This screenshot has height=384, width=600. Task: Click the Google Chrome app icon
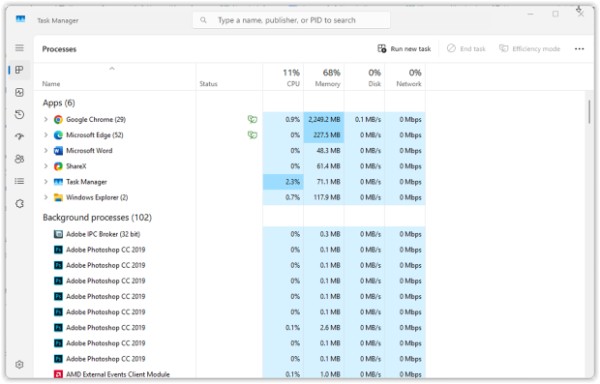pos(58,120)
